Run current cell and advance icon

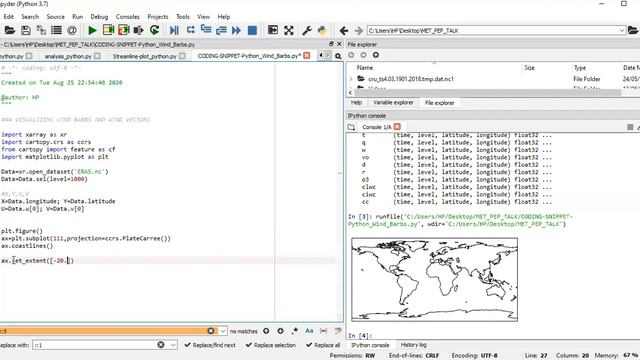click(123, 30)
